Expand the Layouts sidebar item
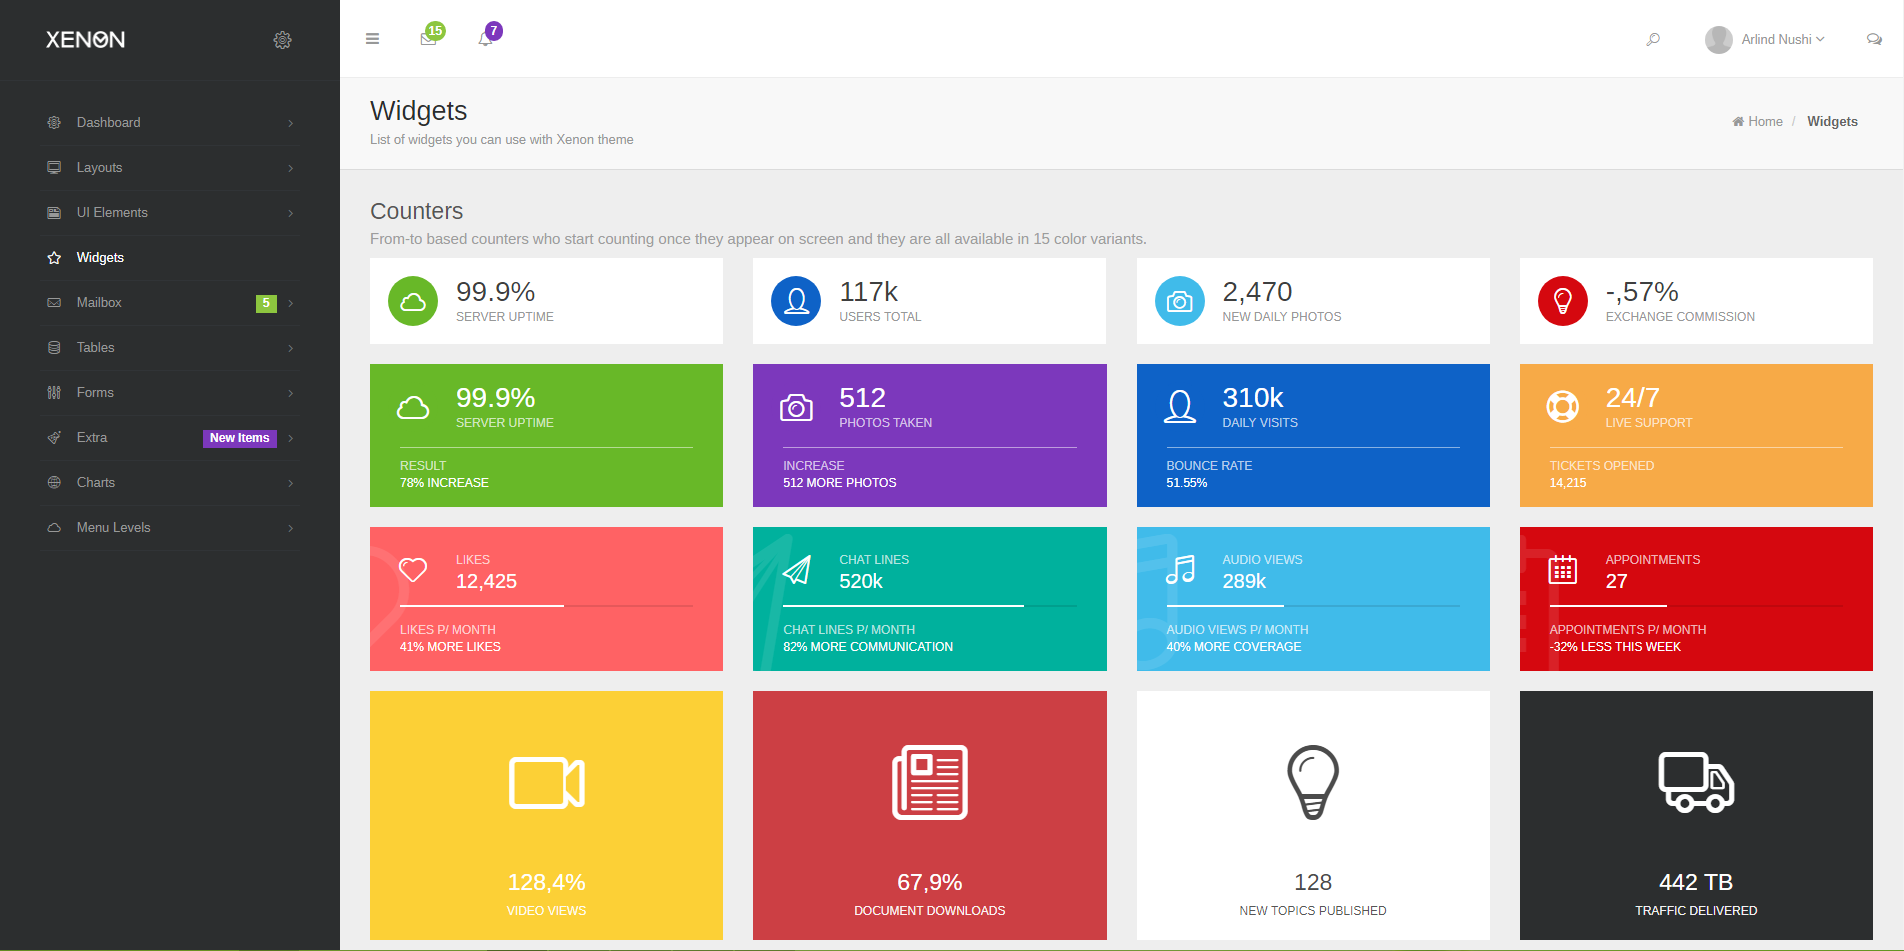Image resolution: width=1904 pixels, height=951 pixels. [x=99, y=168]
